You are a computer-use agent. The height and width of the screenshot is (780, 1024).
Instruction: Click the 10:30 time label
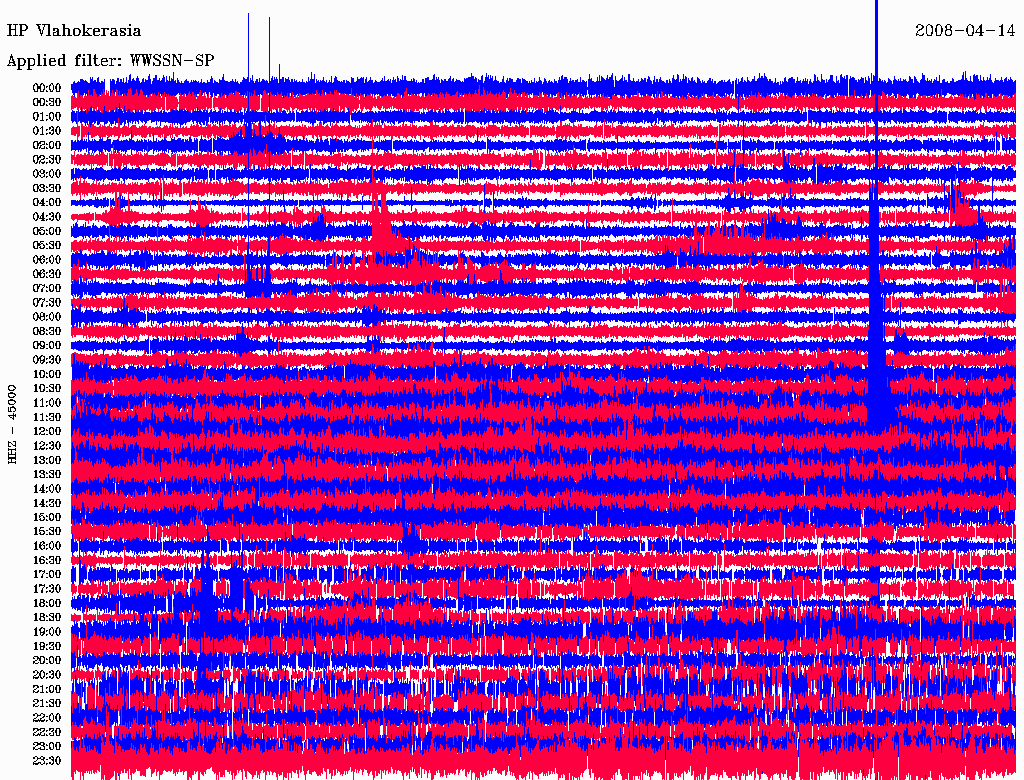(47, 389)
